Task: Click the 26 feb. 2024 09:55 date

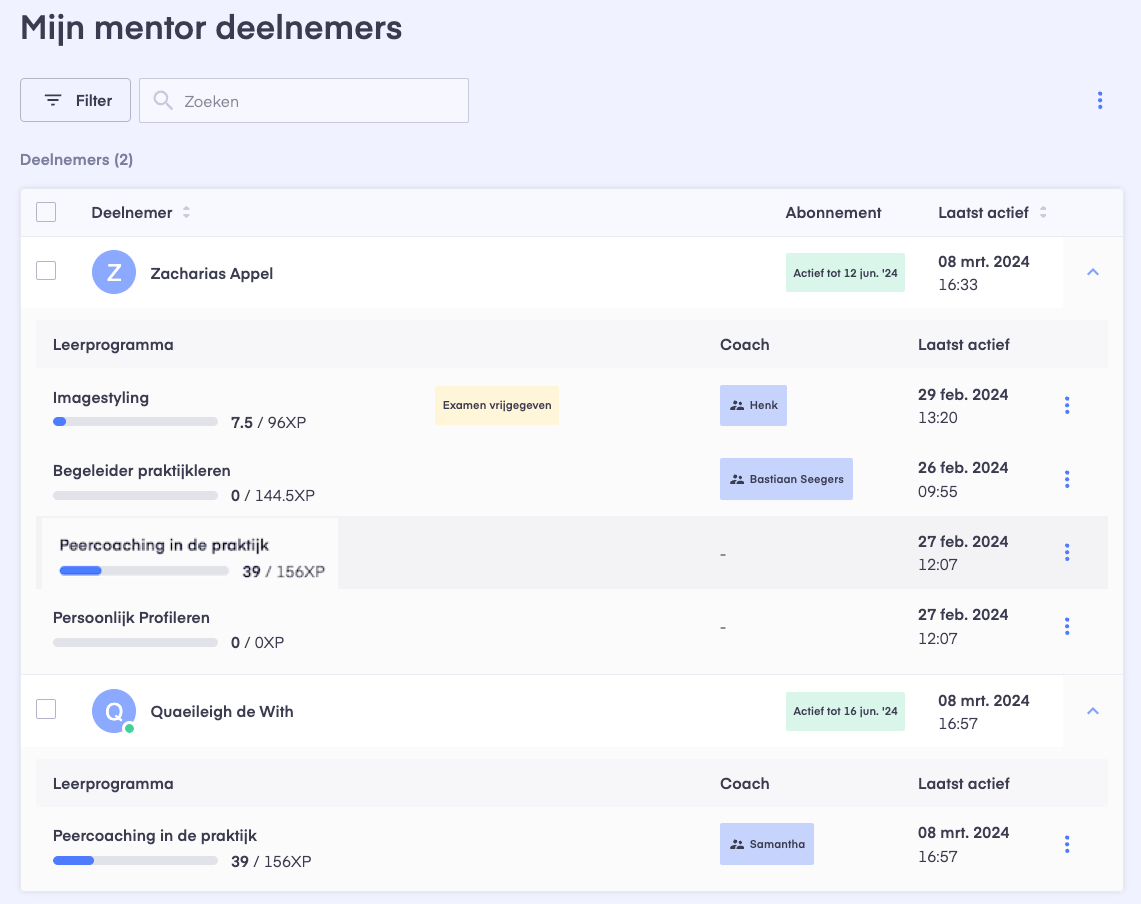Action: pos(963,480)
